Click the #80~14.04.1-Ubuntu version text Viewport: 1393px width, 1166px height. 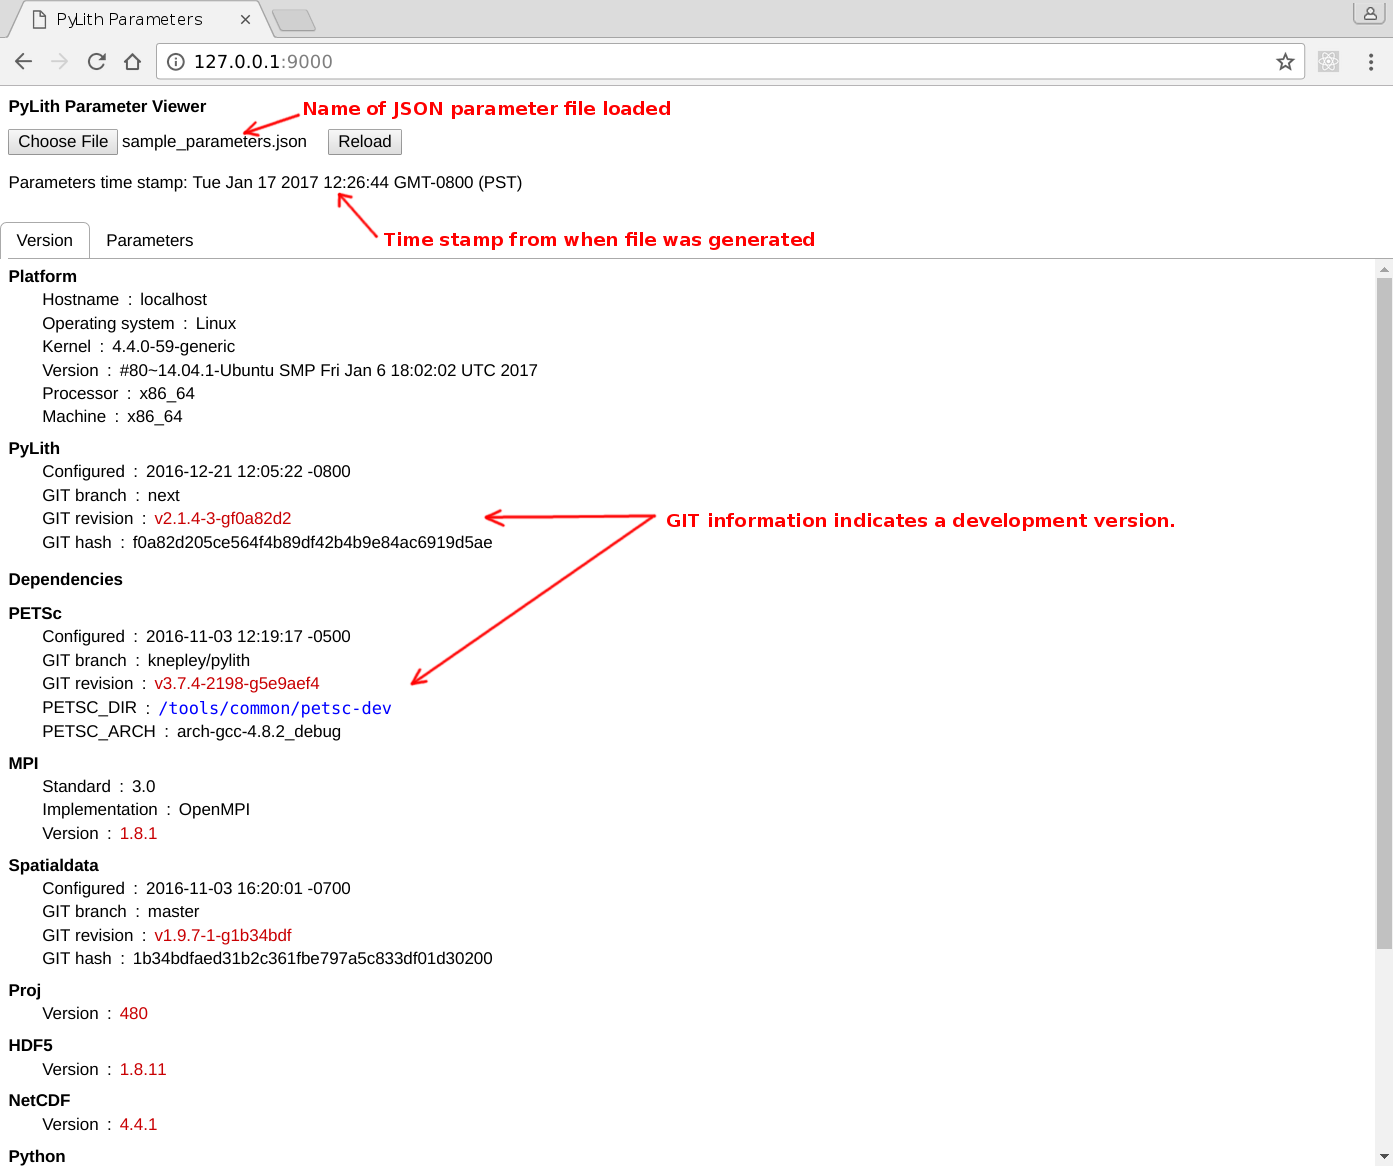pyautogui.click(x=328, y=370)
